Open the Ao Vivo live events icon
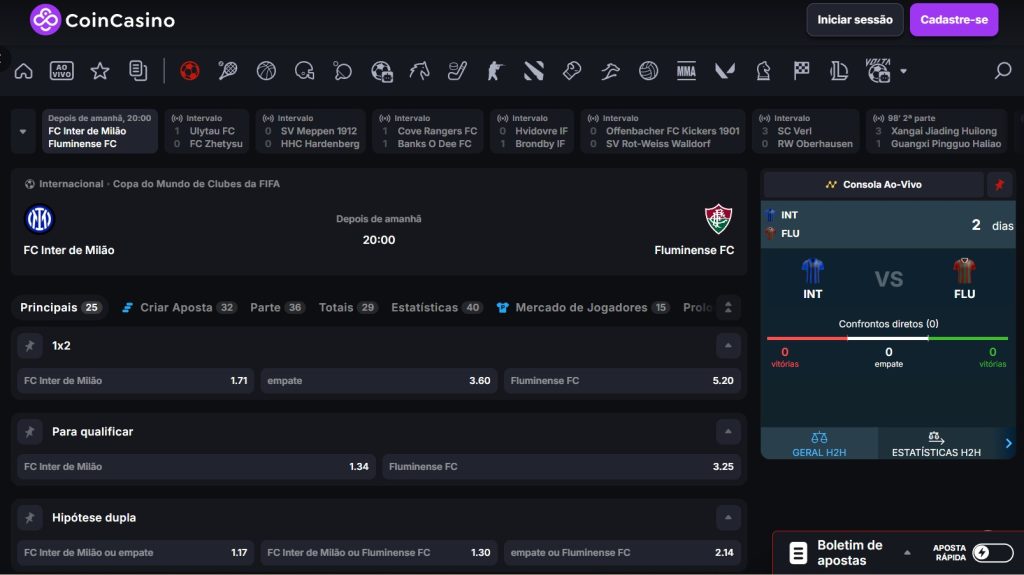Image resolution: width=1024 pixels, height=575 pixels. point(61,71)
